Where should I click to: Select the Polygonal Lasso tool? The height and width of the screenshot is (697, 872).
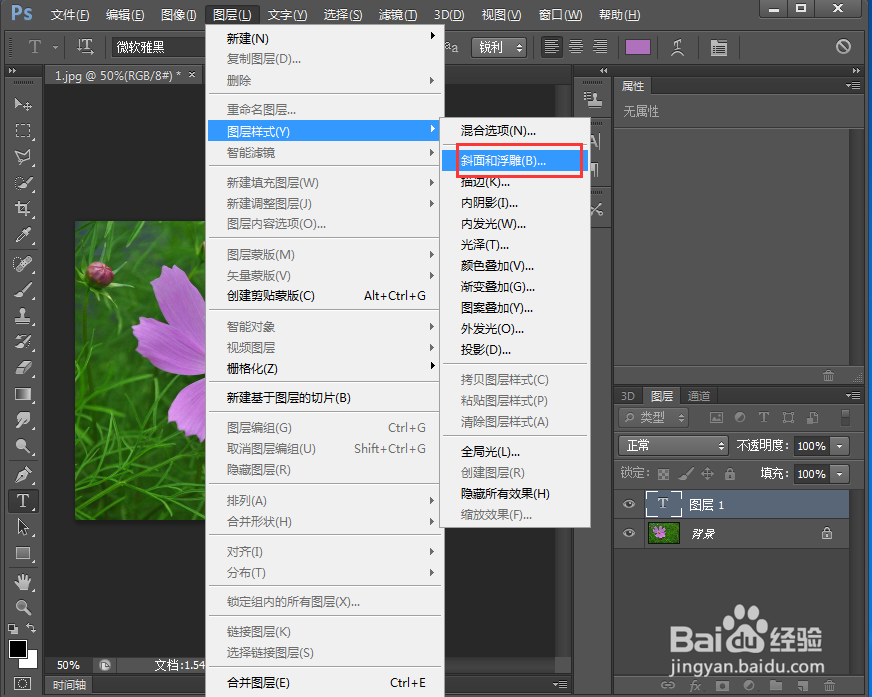(23, 157)
